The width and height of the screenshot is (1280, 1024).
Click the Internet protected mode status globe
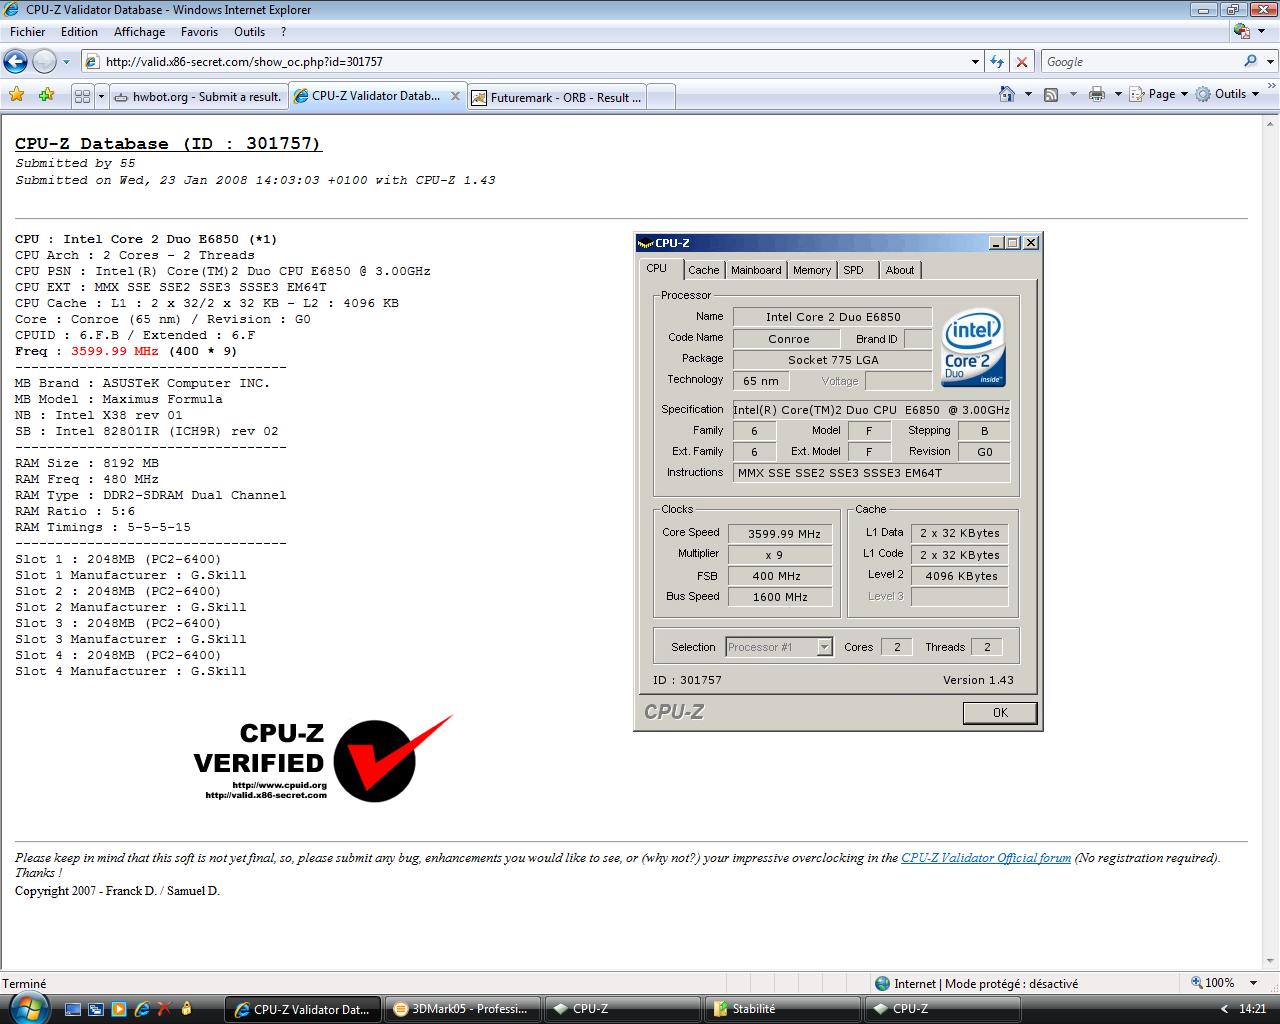point(882,983)
